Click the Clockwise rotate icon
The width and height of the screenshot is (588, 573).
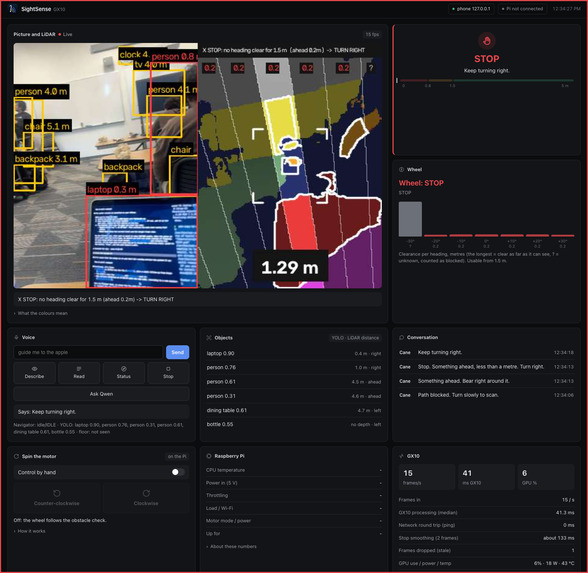tap(146, 494)
